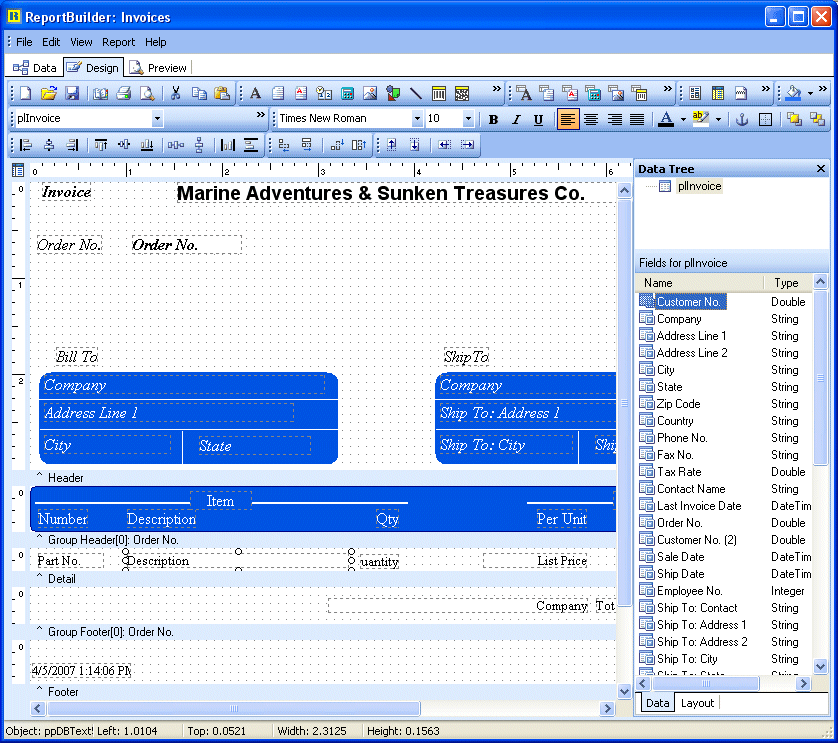Select the company title label on the canvas
The width and height of the screenshot is (838, 743).
(381, 193)
